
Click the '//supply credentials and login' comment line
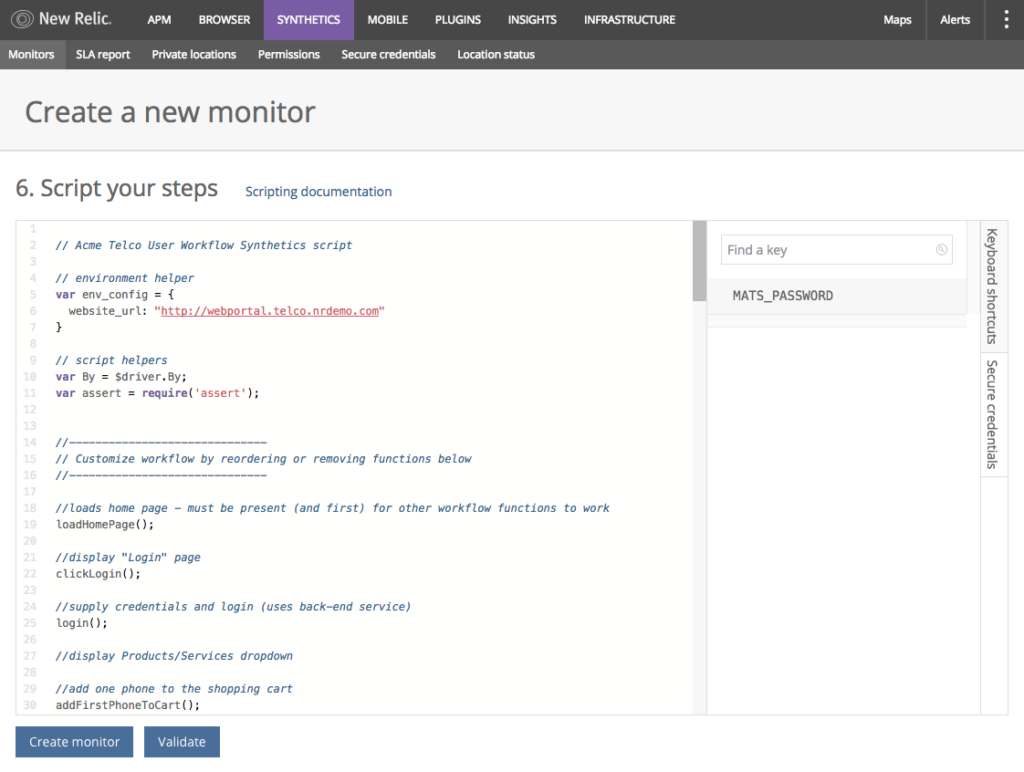pos(233,607)
